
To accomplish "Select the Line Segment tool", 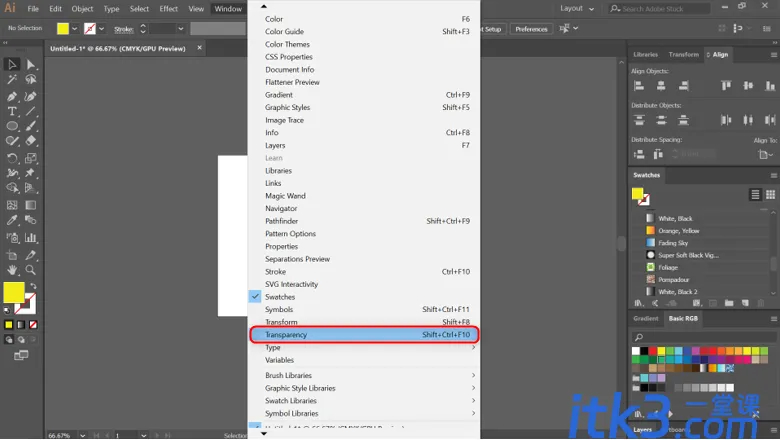I will coord(31,111).
